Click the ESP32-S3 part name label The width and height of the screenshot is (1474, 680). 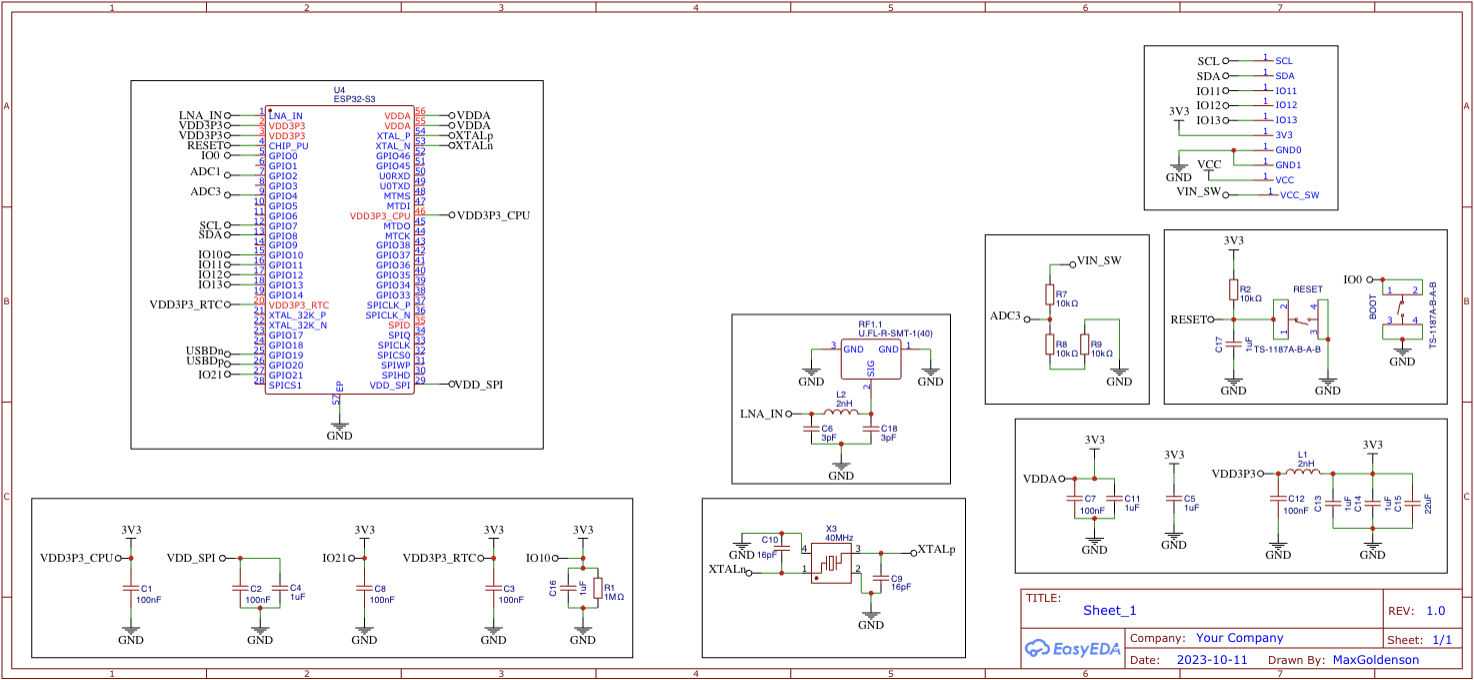(355, 99)
